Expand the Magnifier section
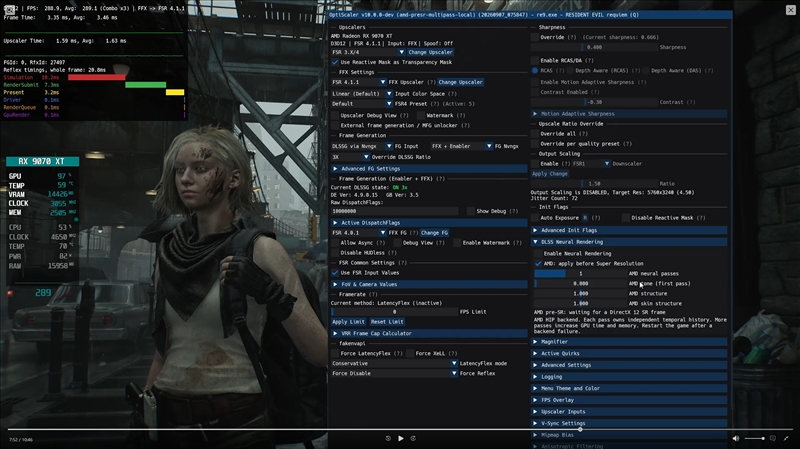This screenshot has width=800, height=449. tap(629, 342)
